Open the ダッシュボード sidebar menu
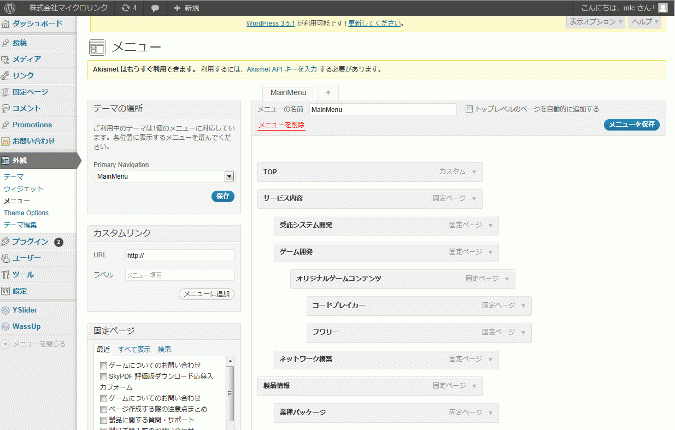 [36, 22]
